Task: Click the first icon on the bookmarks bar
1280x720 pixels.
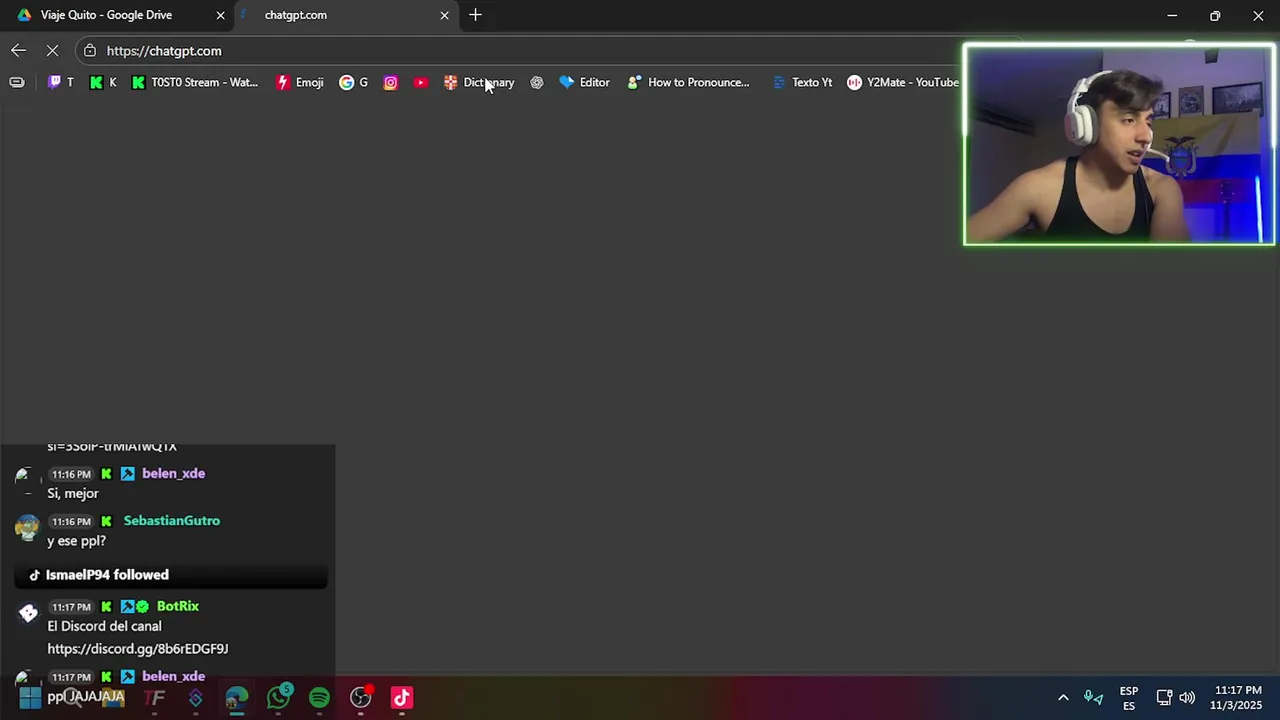Action: pos(17,82)
